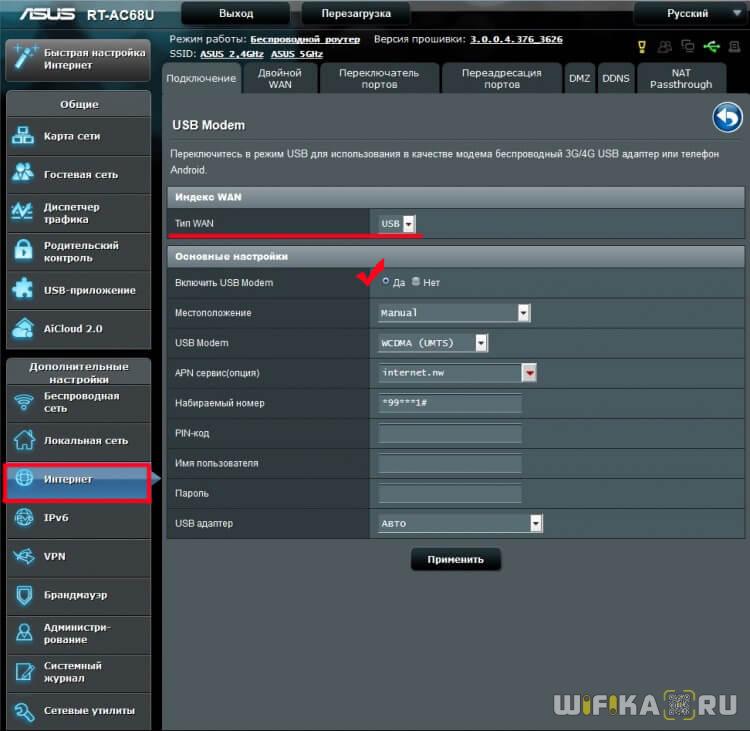Select Нет to disable USB Modem
This screenshot has width=750, height=731.
[416, 282]
